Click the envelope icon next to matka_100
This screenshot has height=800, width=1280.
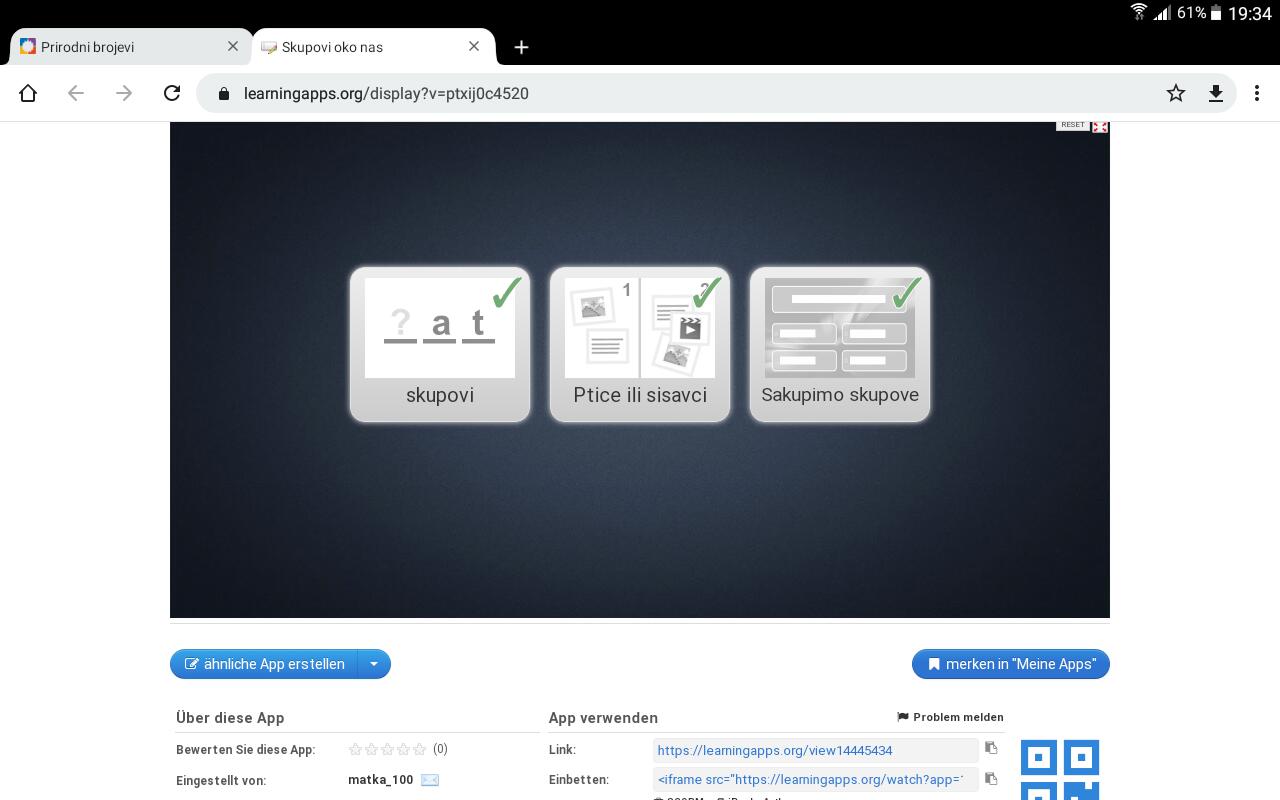coord(430,780)
